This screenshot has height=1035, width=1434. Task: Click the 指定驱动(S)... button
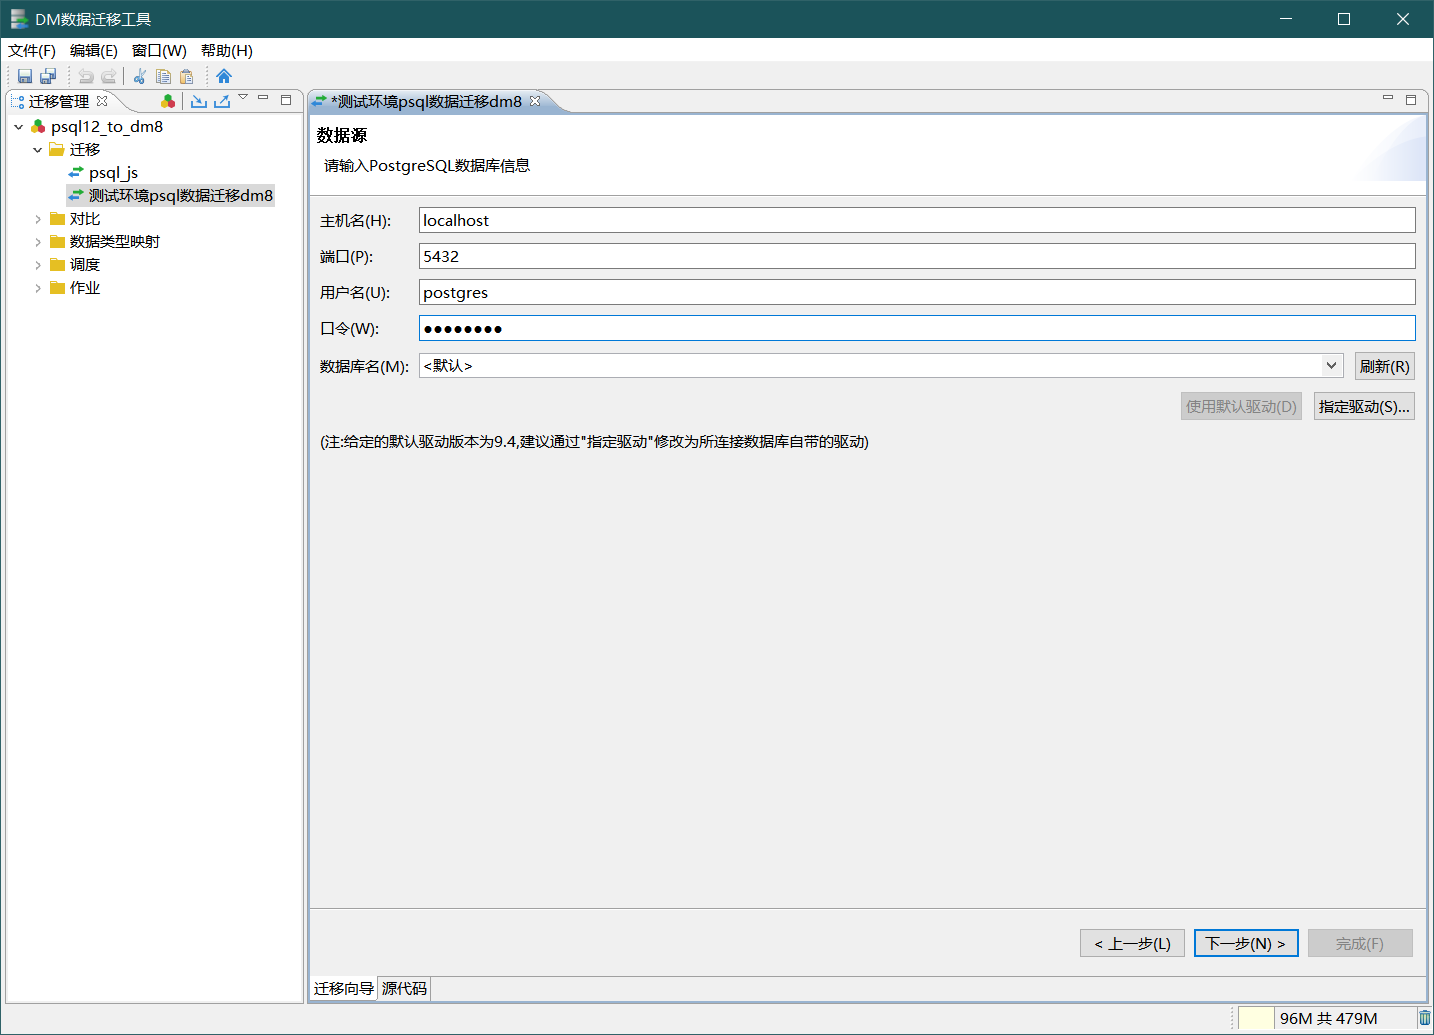[x=1364, y=406]
